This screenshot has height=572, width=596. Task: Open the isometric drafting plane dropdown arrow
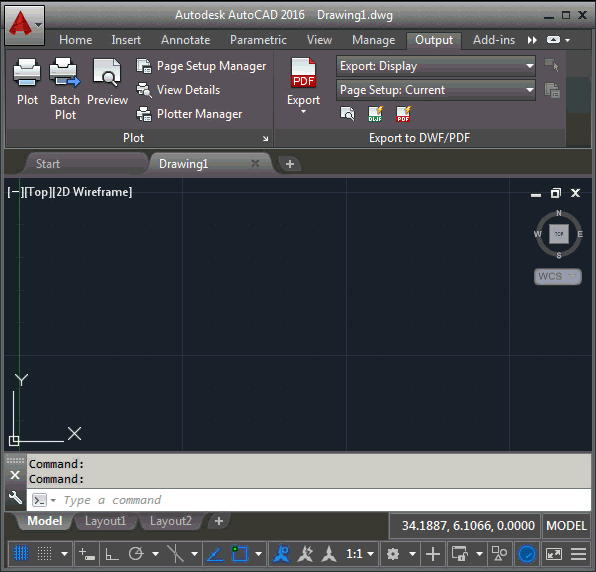pos(195,554)
